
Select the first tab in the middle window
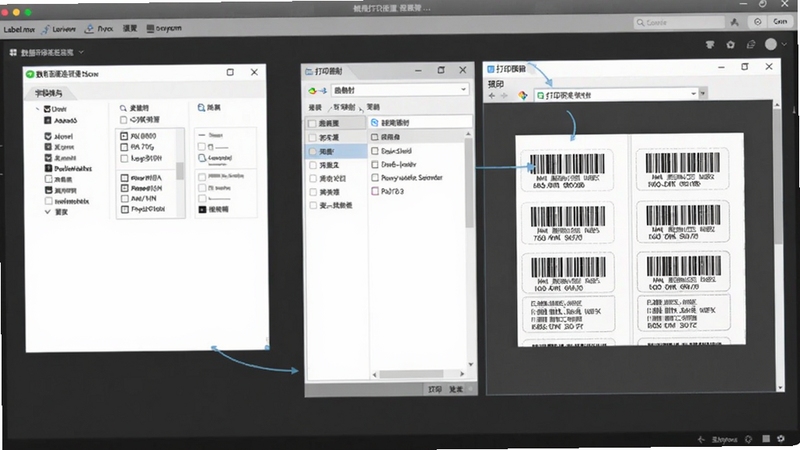(315, 107)
